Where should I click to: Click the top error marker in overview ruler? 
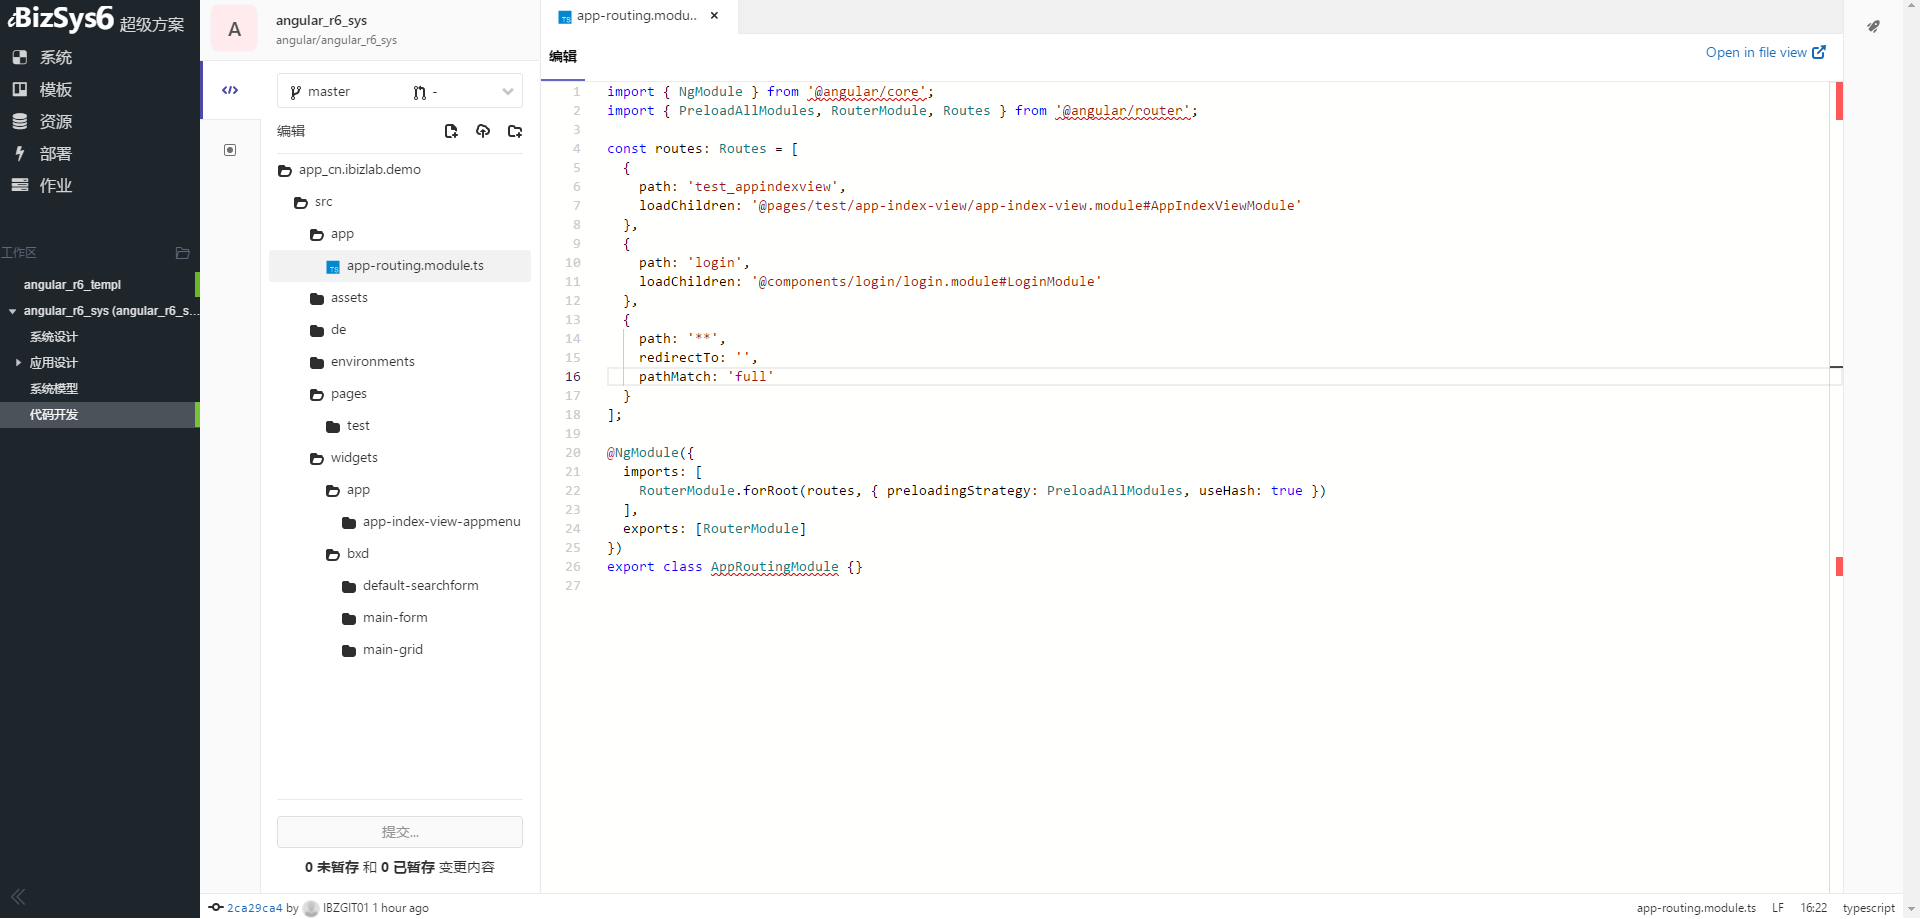tap(1839, 101)
